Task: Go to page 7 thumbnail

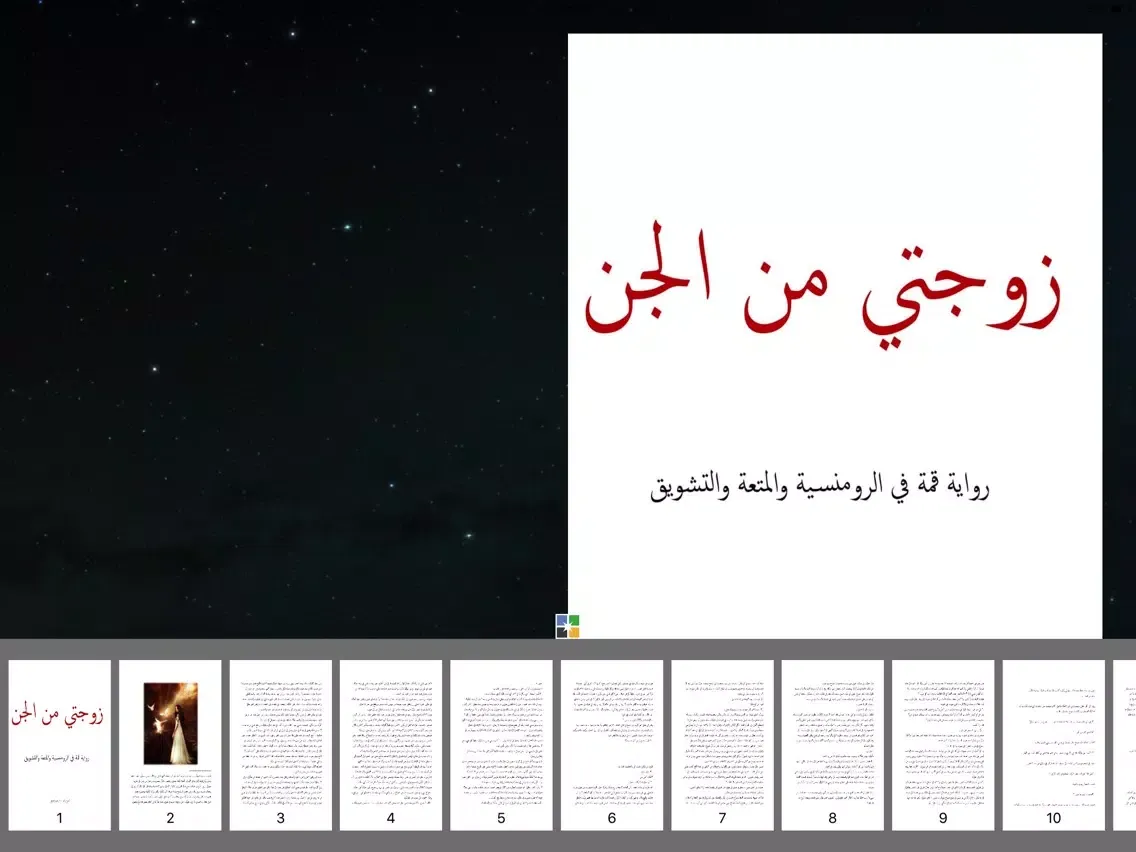Action: pos(722,745)
